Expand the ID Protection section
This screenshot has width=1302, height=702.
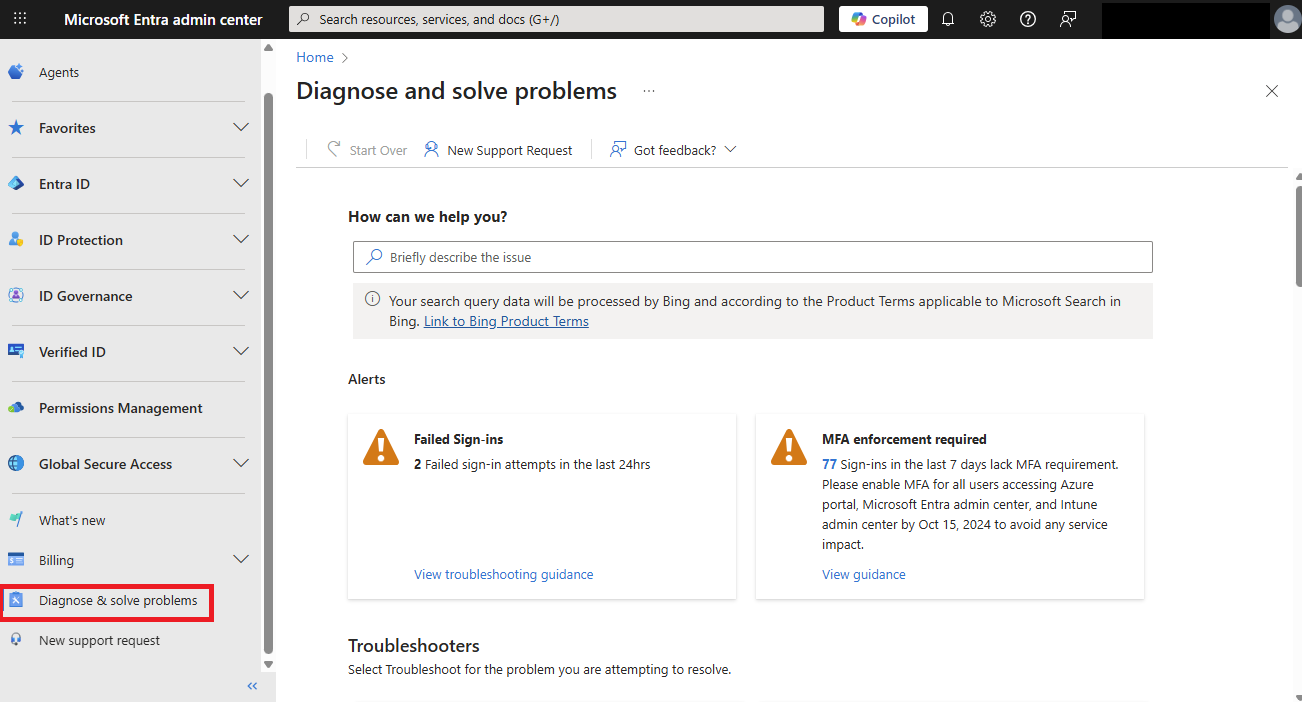pos(240,240)
